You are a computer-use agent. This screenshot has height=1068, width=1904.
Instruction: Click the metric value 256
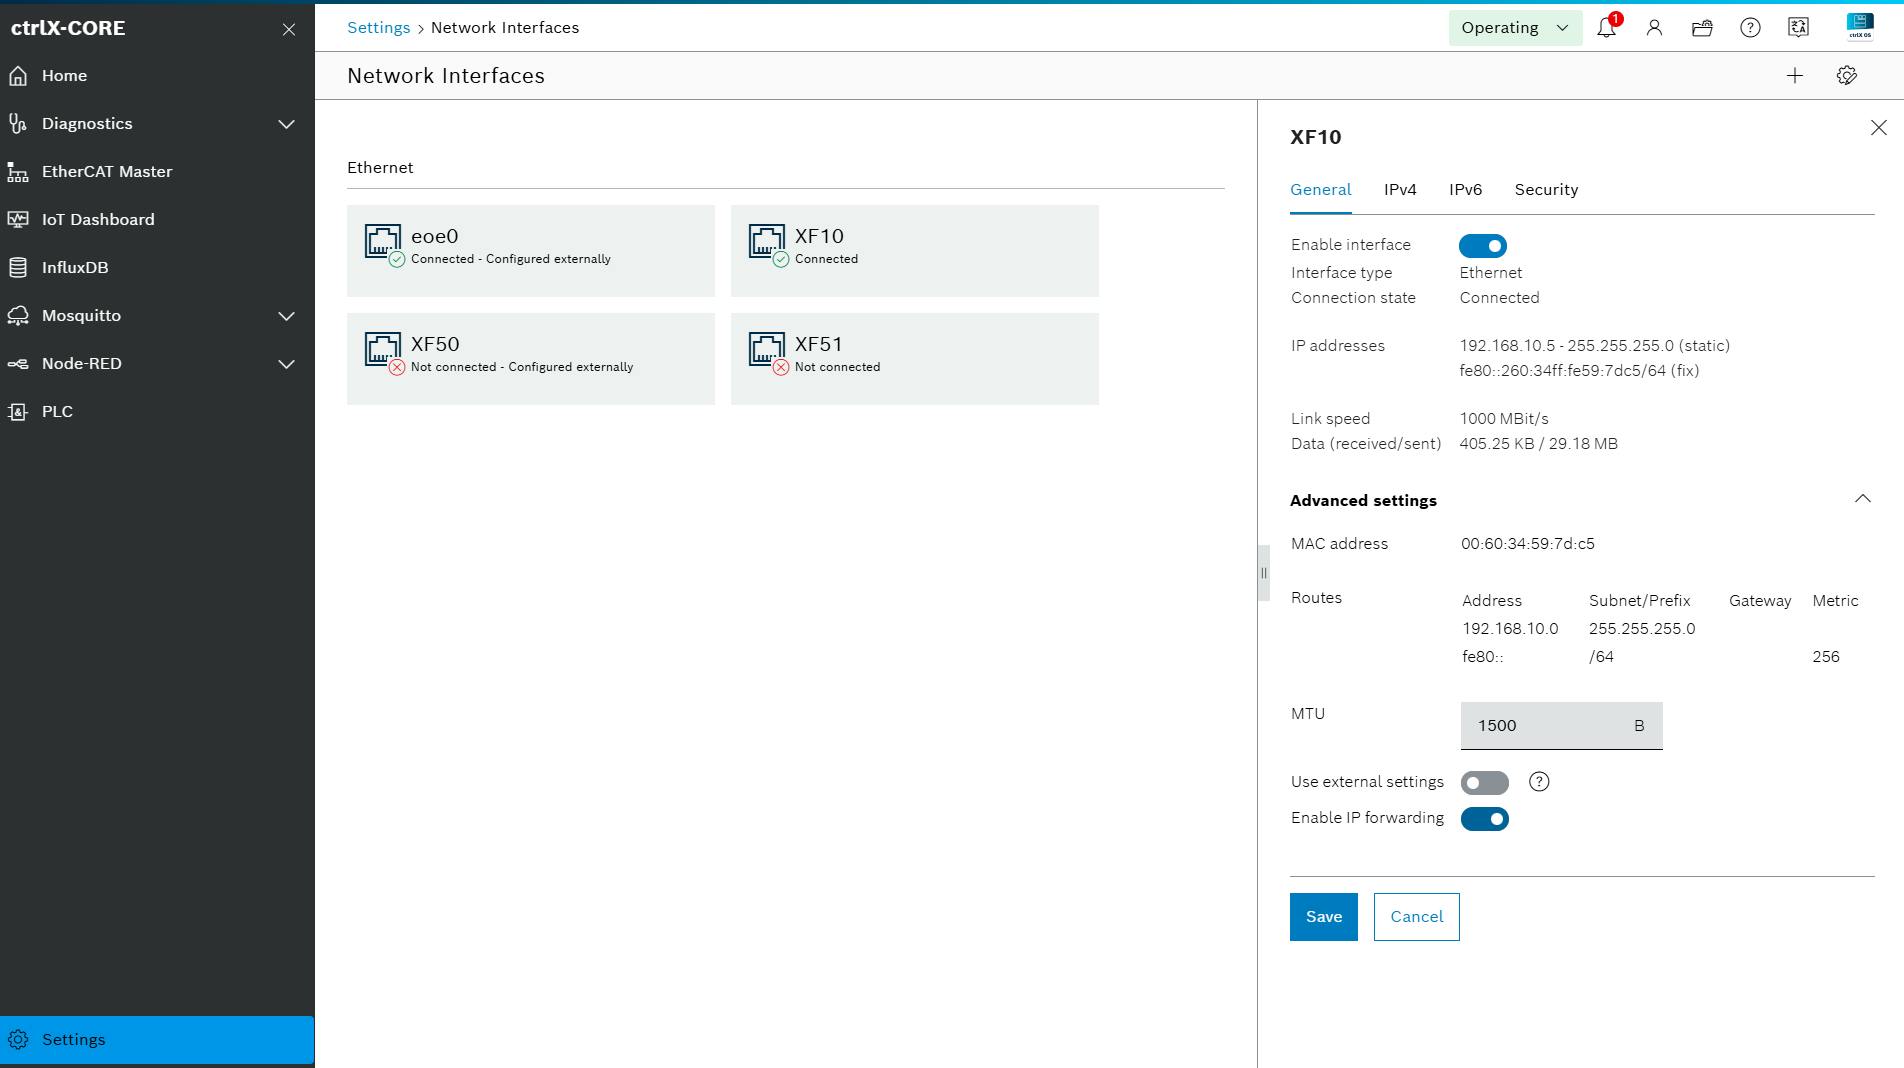1825,657
